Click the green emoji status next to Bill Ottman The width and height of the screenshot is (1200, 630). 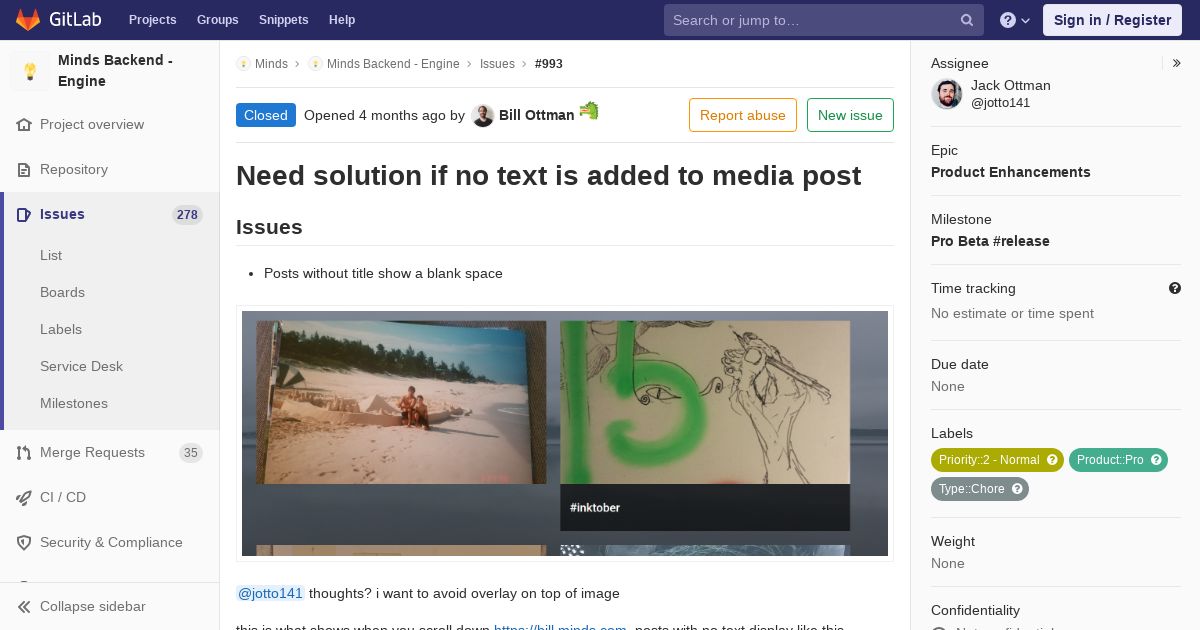[x=589, y=110]
